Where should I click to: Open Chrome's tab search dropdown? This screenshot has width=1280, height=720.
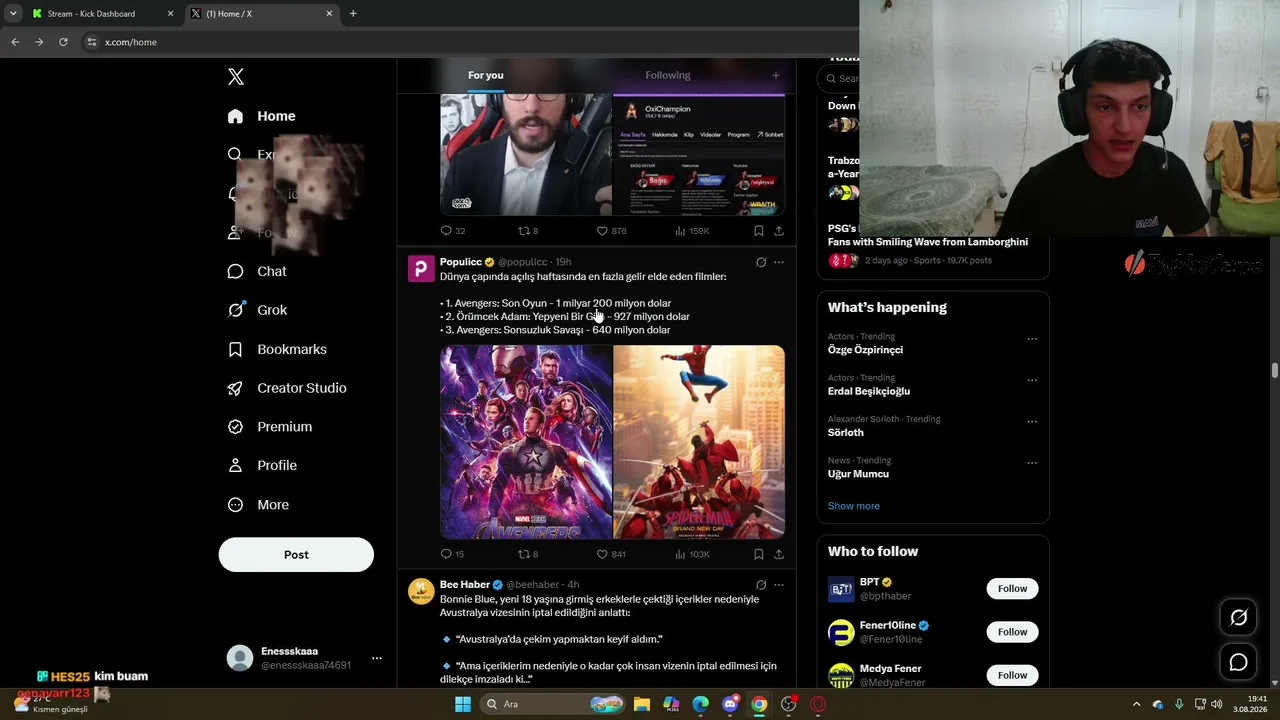tap(13, 14)
